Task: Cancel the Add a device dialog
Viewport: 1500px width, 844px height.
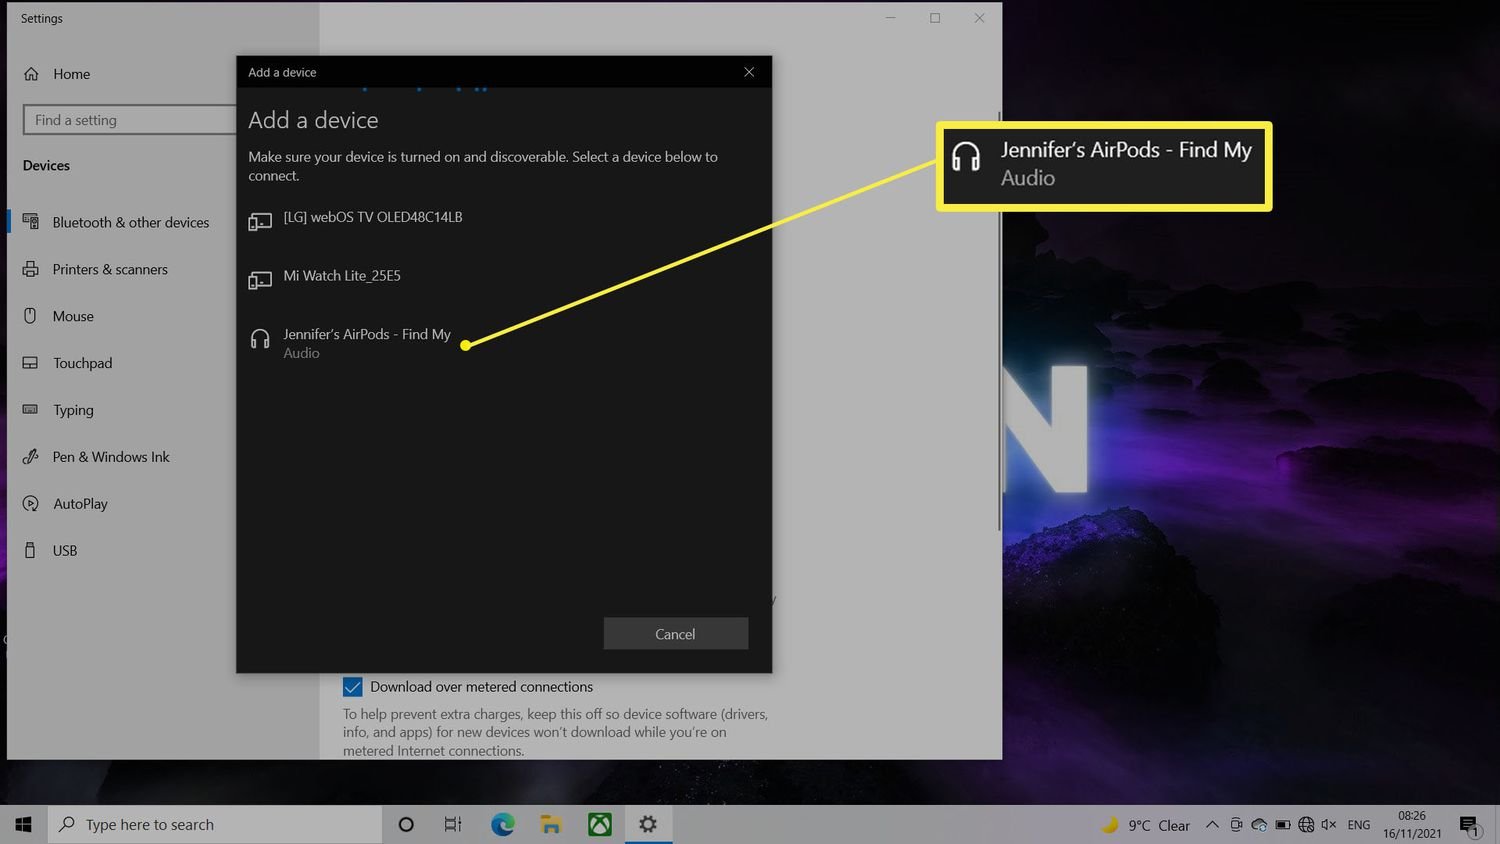Action: coord(675,634)
